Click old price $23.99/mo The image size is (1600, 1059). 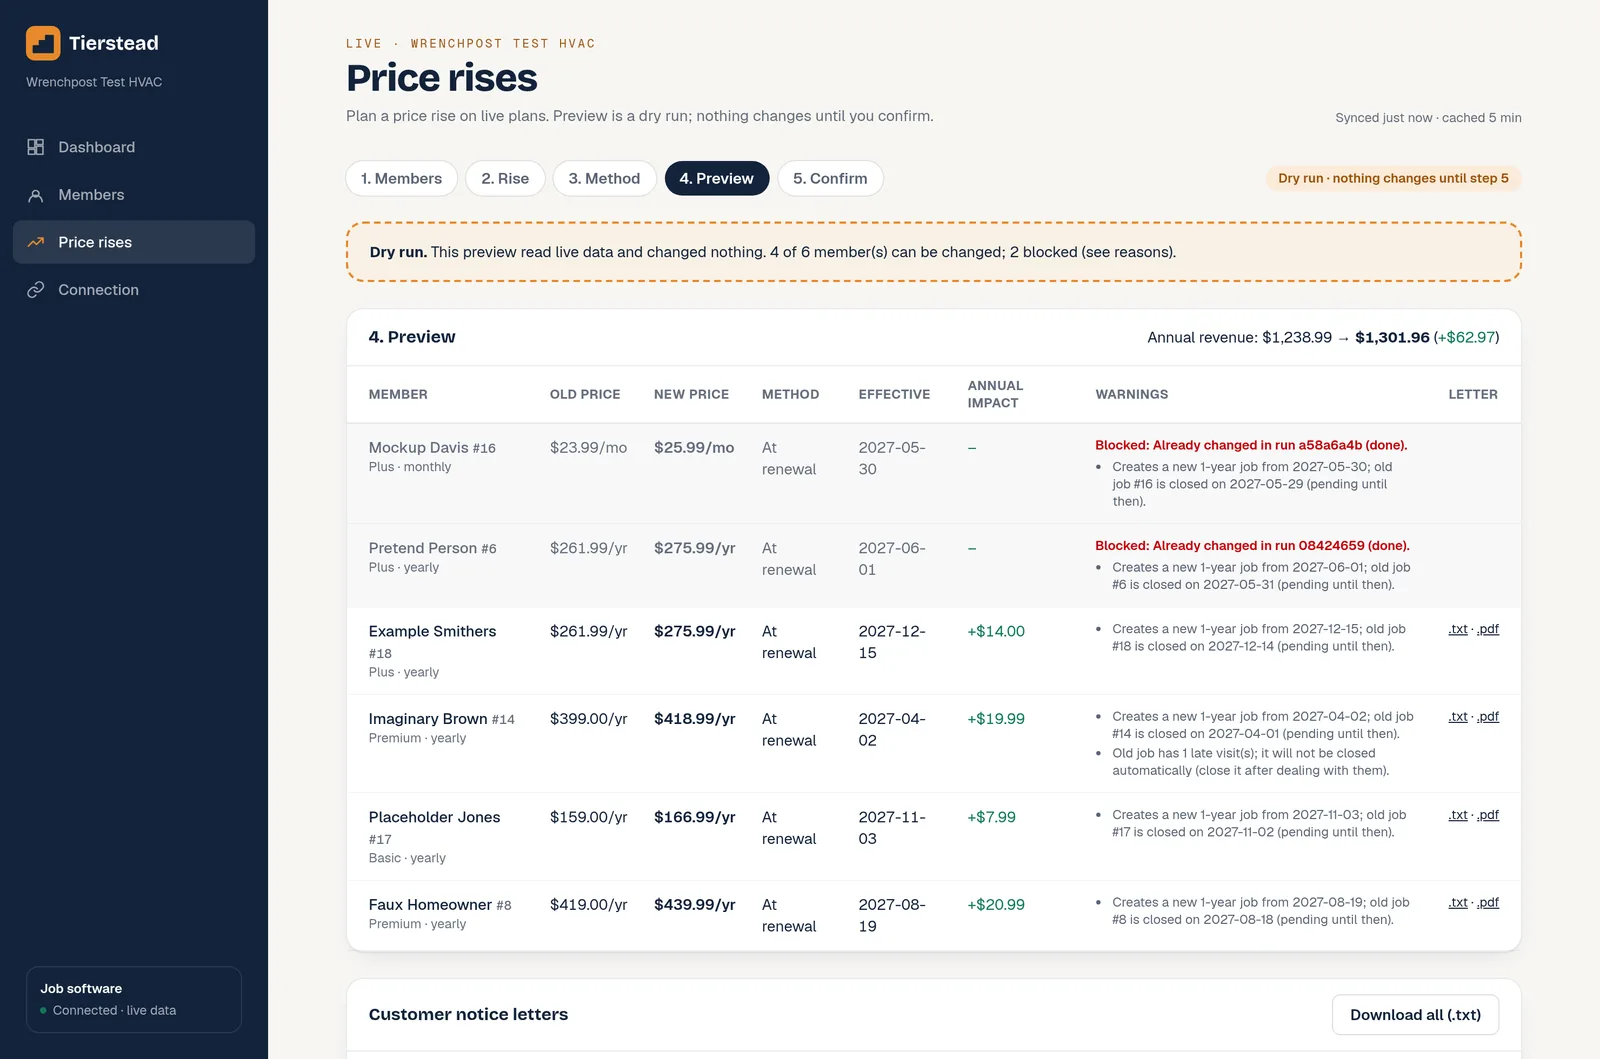pos(588,448)
